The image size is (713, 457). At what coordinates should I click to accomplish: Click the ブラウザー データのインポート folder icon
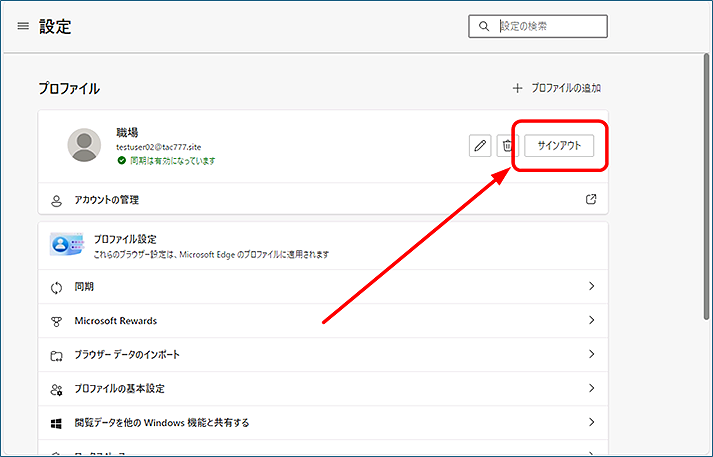tap(56, 356)
